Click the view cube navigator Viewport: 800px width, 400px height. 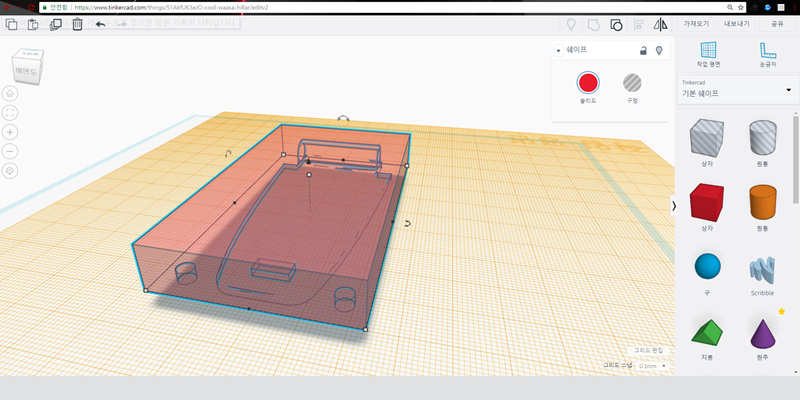point(27,65)
